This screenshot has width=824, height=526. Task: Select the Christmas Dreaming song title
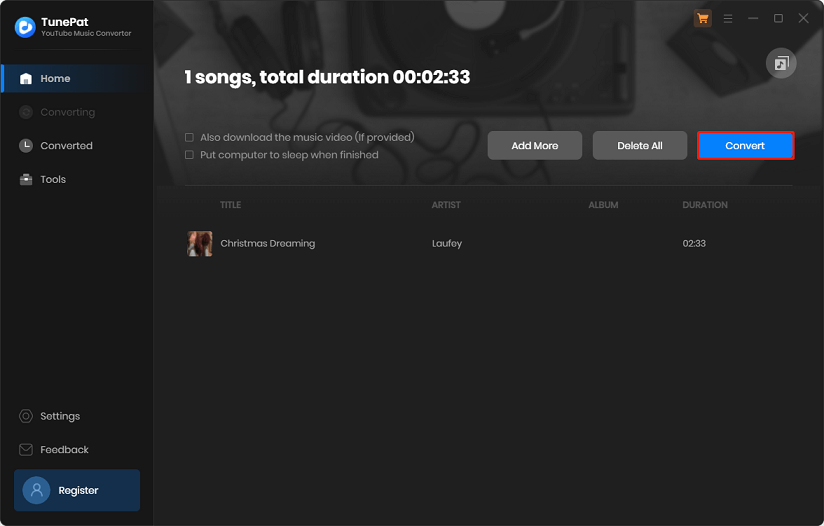pos(267,243)
